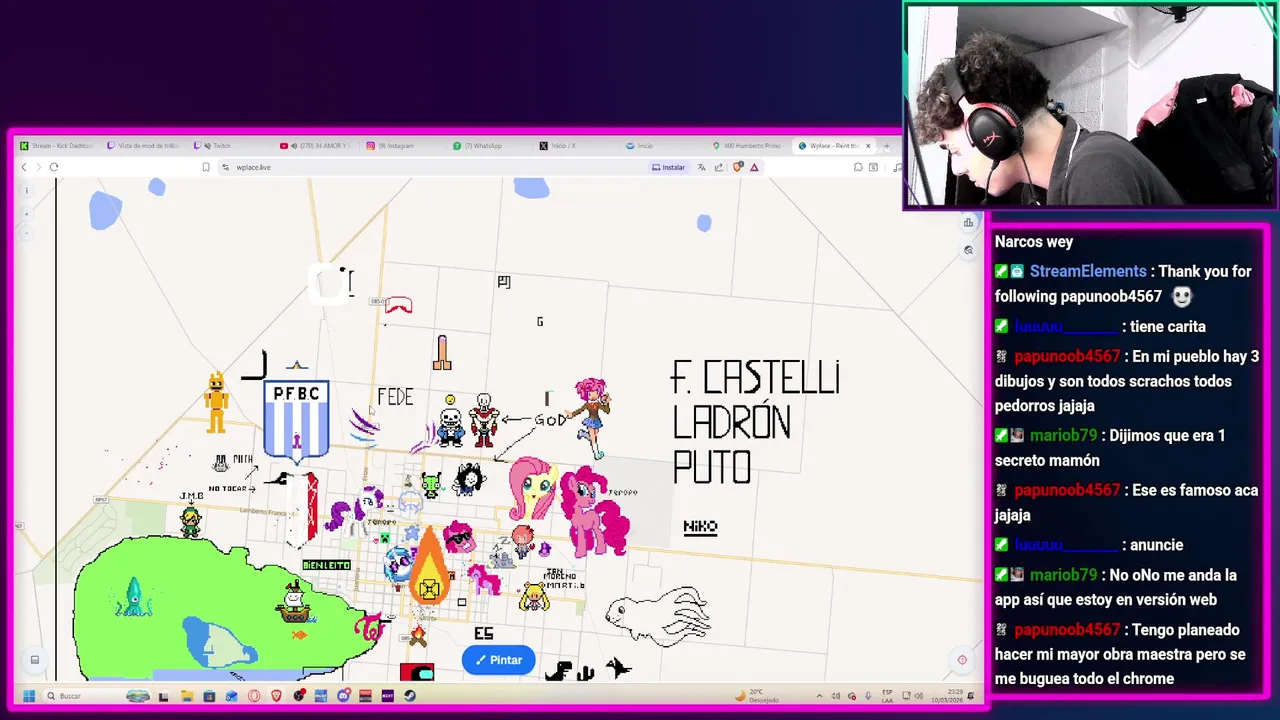The image size is (1280, 720).
Task: Open the Windows Start menu
Action: coord(28,696)
